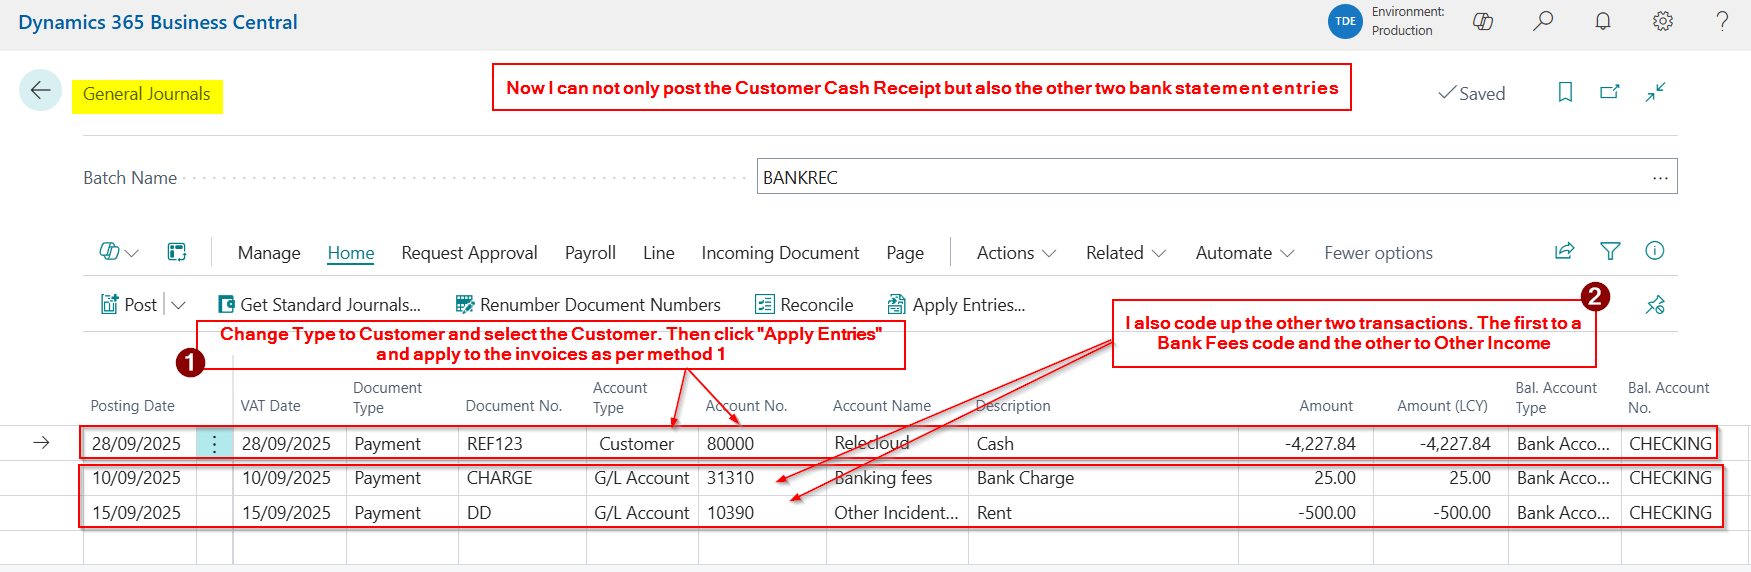
Task: Share the journal using share icon
Action: pos(1564,251)
